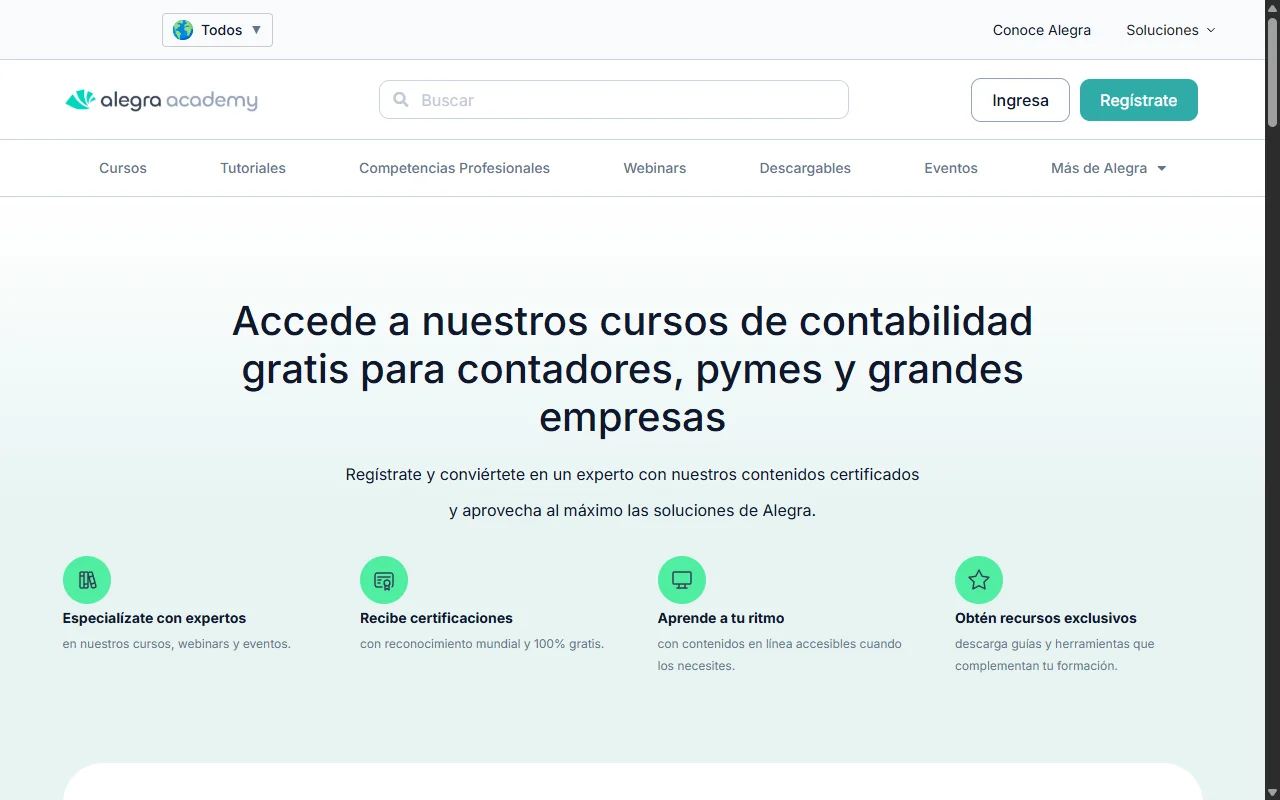Open Competencias Profesionales page
Image resolution: width=1280 pixels, height=800 pixels.
click(455, 168)
